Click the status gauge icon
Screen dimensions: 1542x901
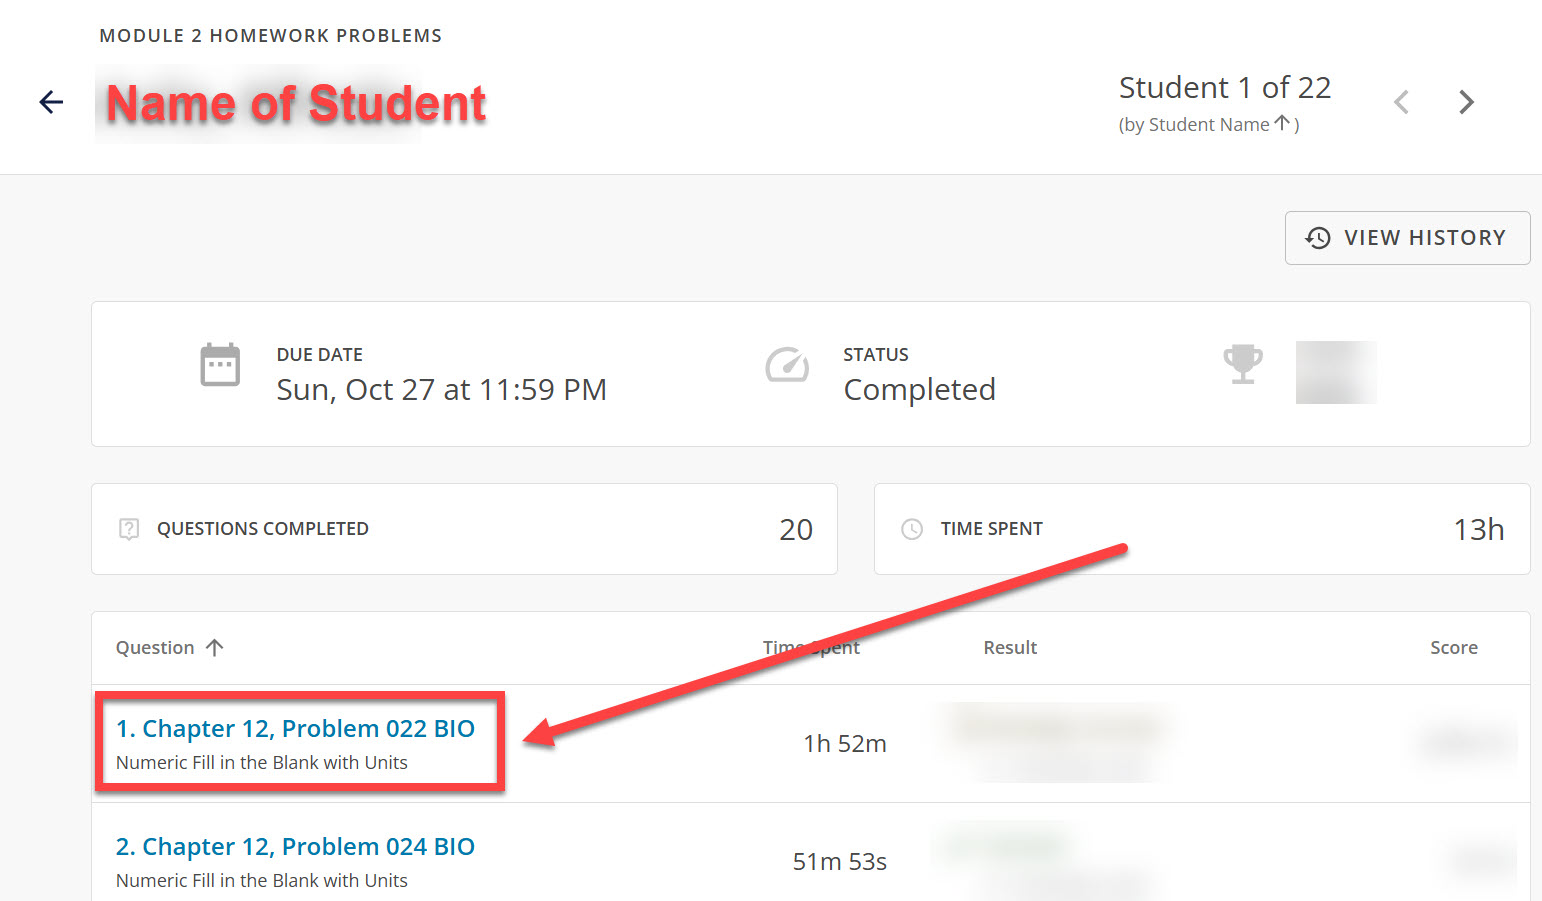(787, 365)
